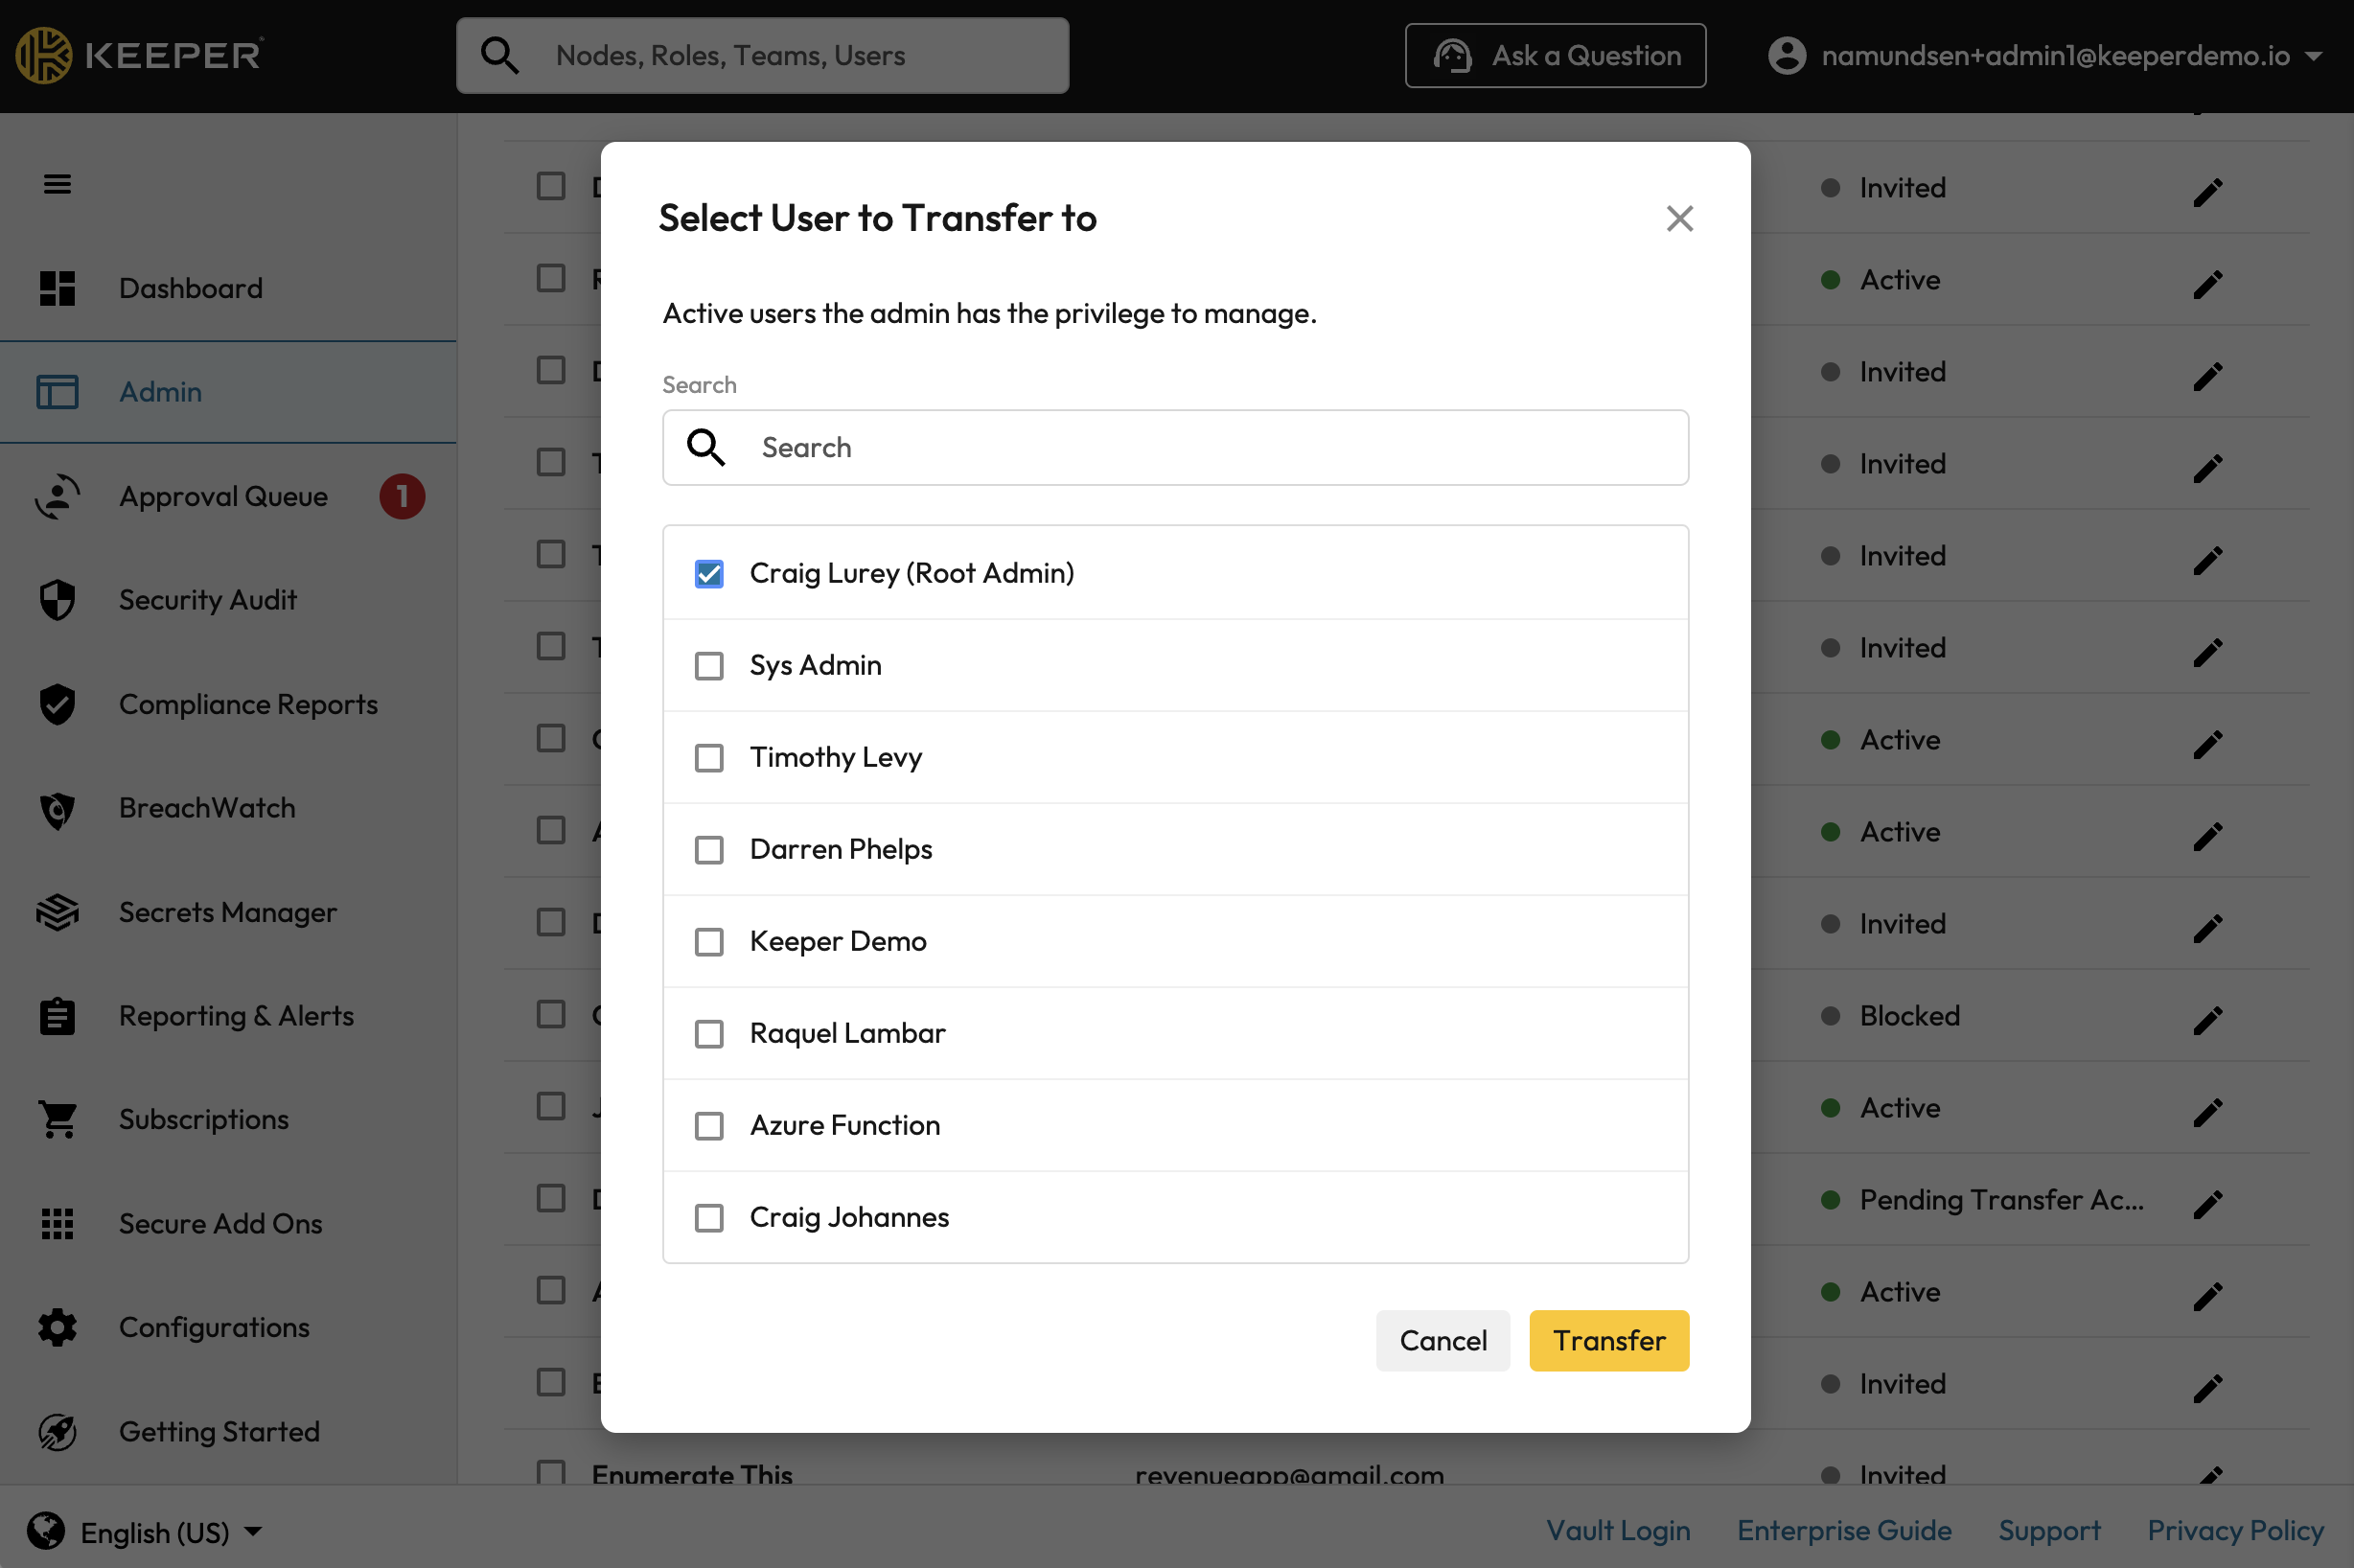The width and height of the screenshot is (2354, 1568).
Task: Click the Secrets Manager layers icon
Action: (x=57, y=912)
